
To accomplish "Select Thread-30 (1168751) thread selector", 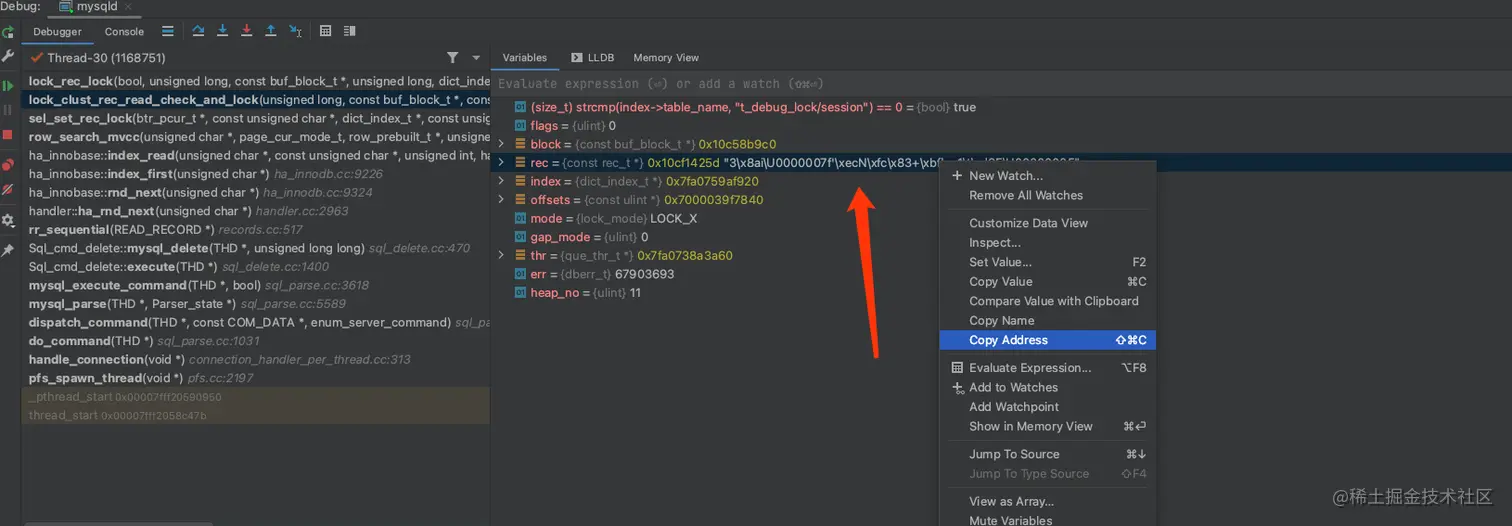I will [106, 58].
